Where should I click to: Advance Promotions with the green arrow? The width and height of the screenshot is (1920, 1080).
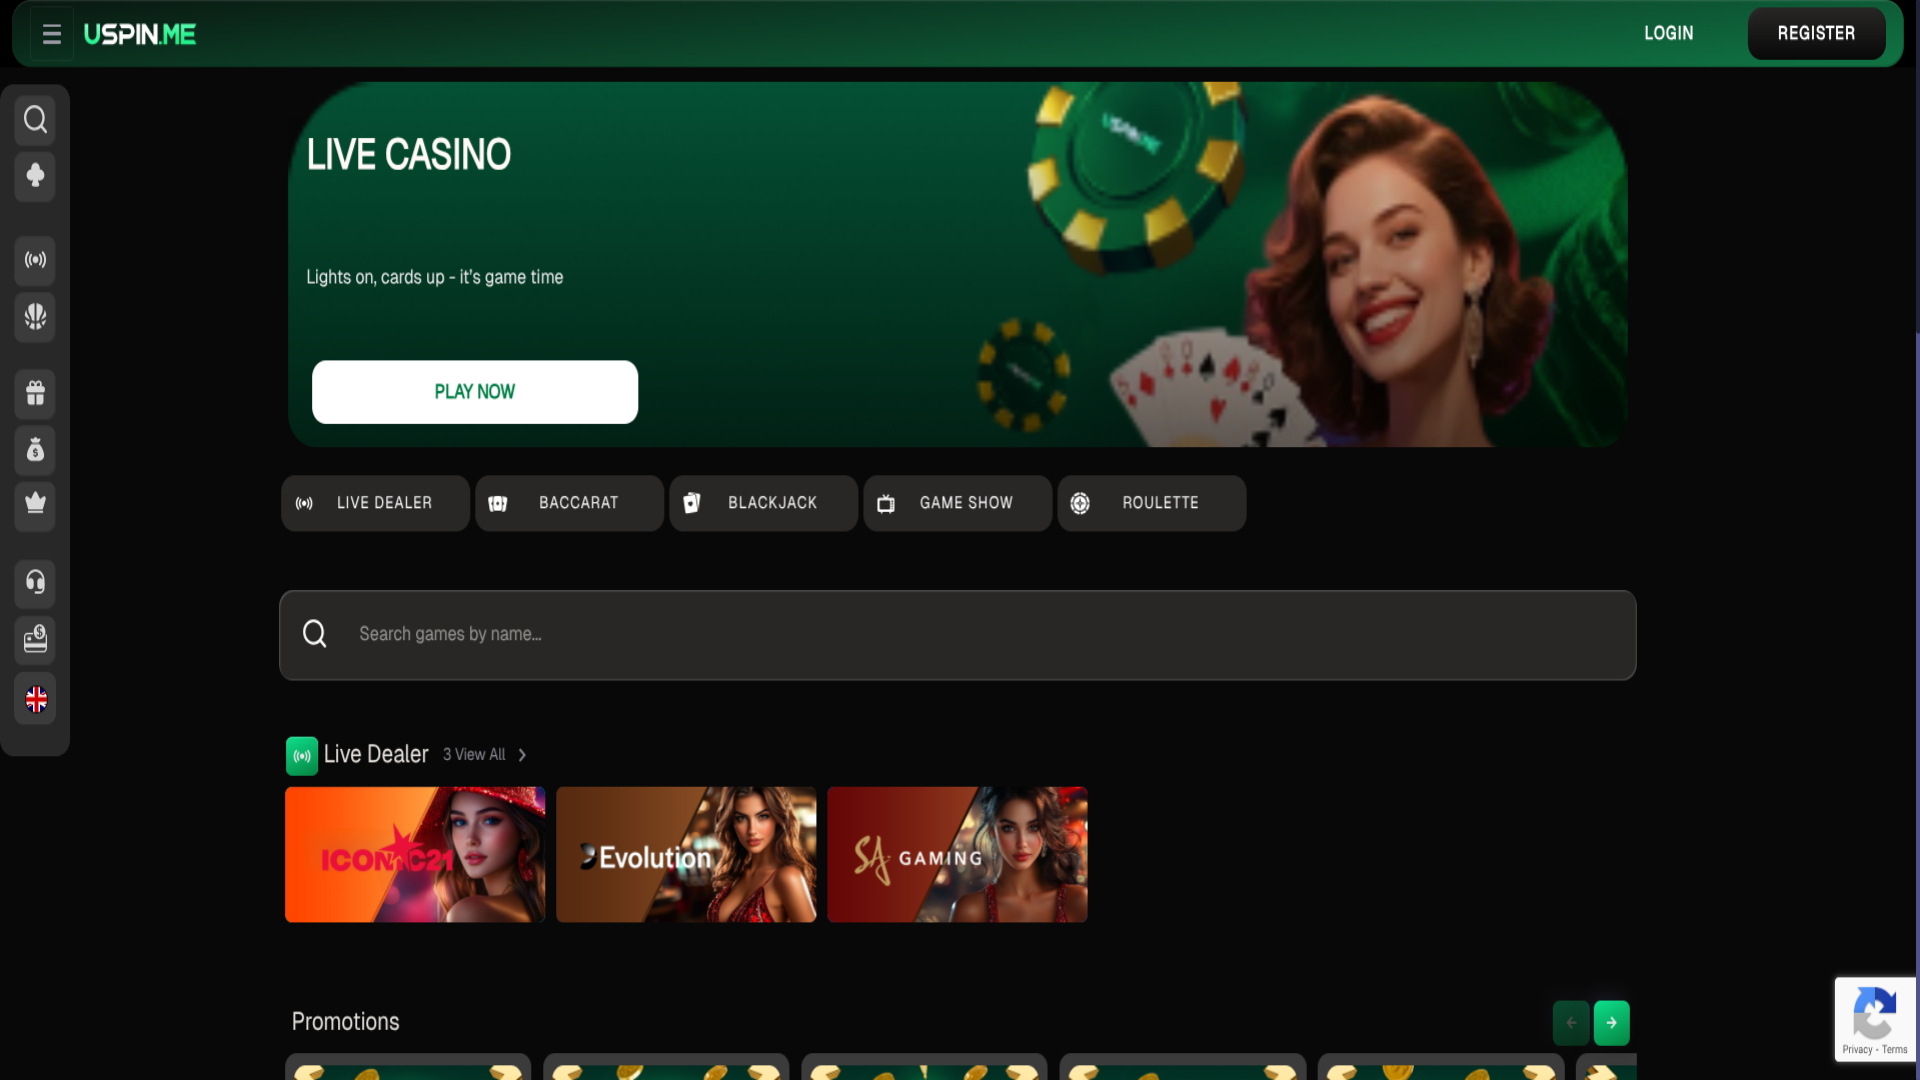pyautogui.click(x=1611, y=1022)
